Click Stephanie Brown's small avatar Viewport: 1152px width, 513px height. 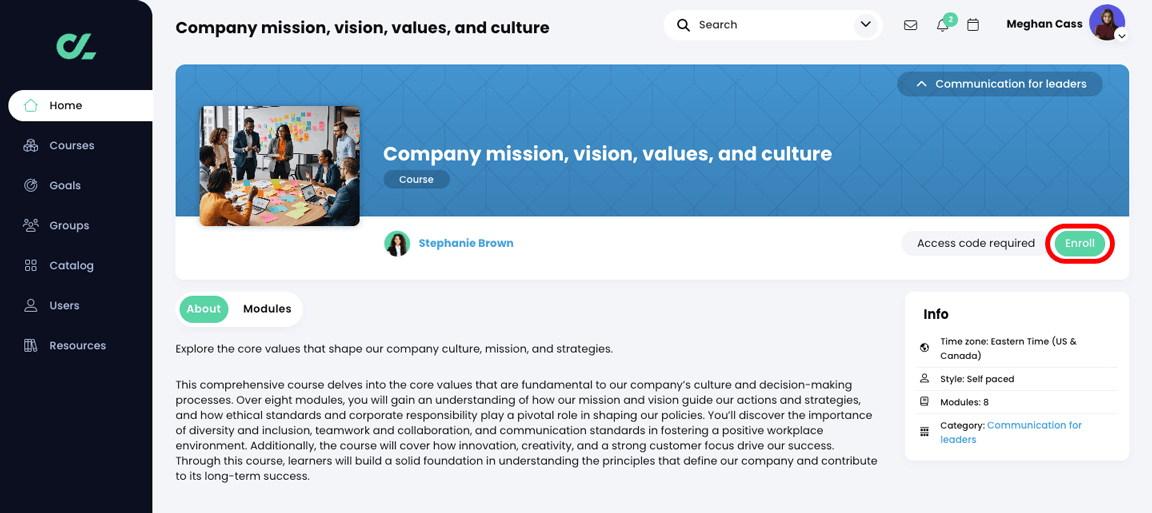coord(397,243)
